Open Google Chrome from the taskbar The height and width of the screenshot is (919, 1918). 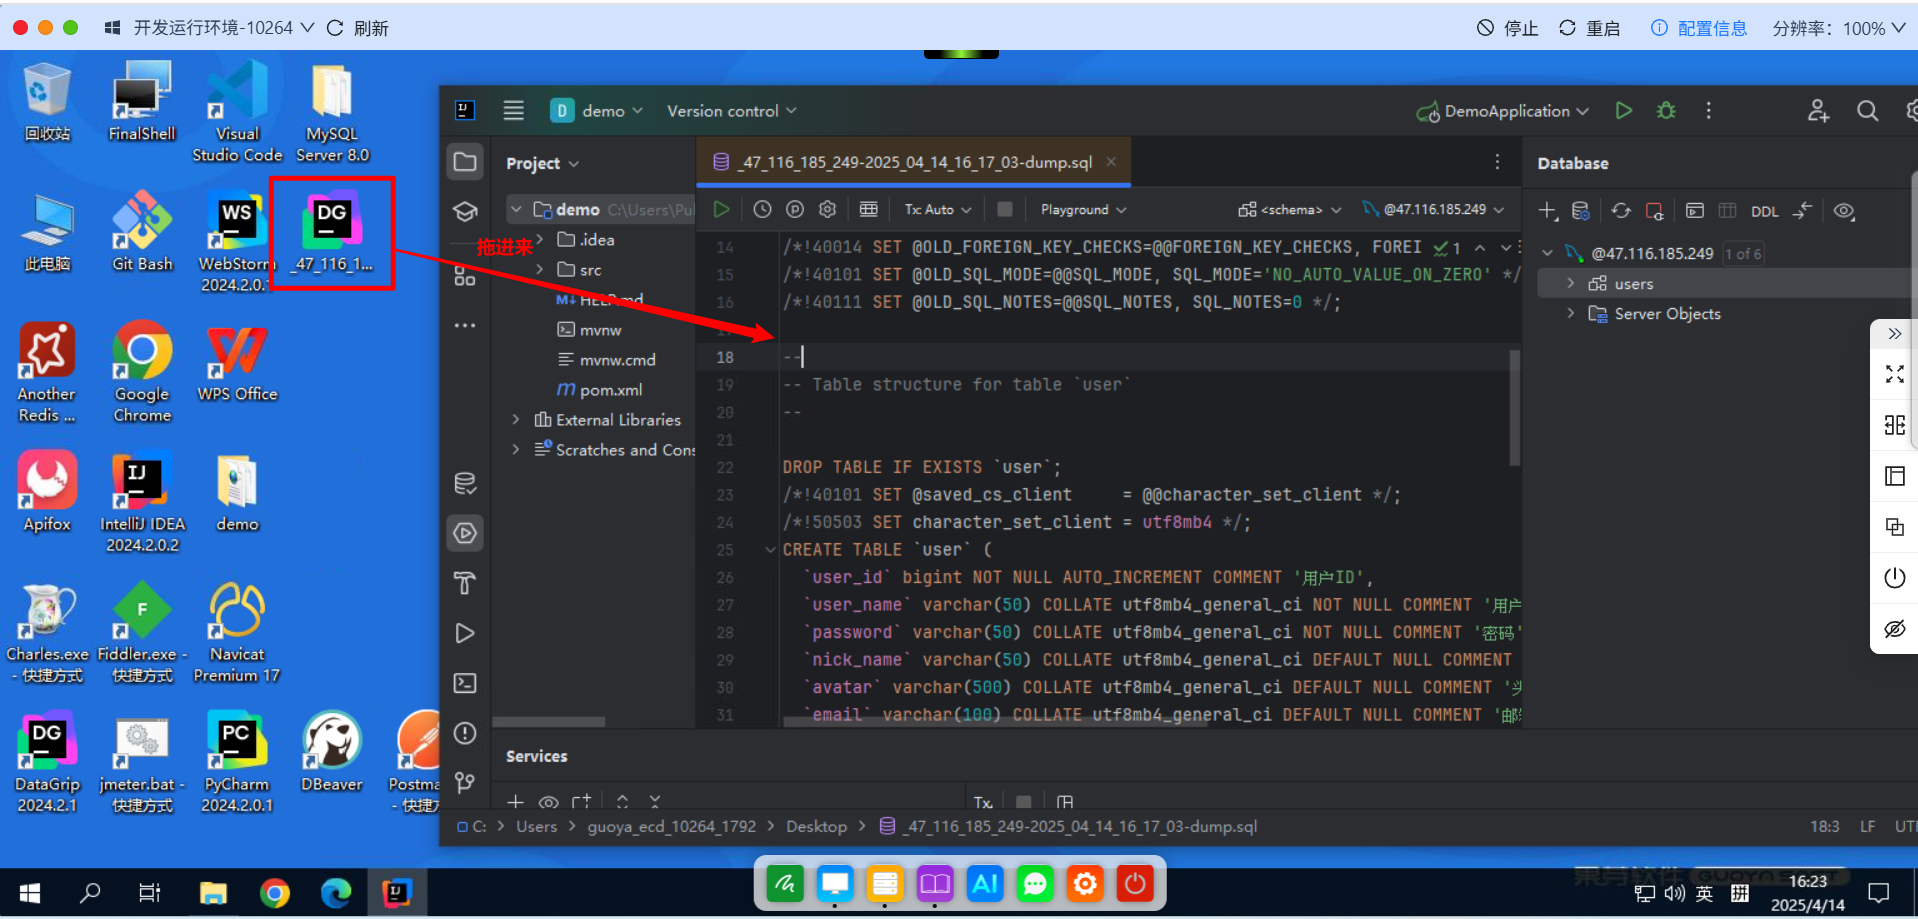point(274,892)
